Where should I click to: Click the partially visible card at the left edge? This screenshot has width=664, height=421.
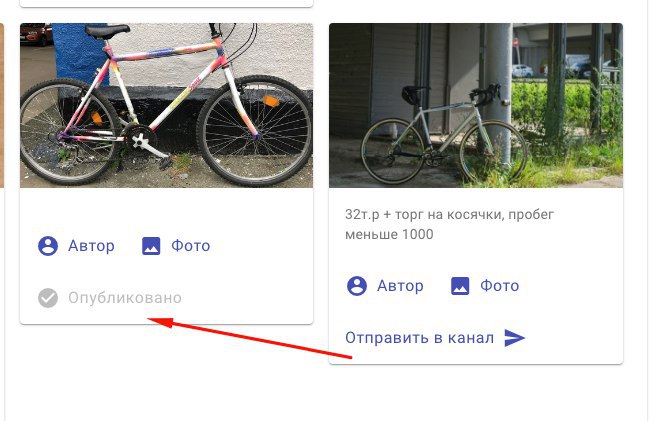(2, 105)
